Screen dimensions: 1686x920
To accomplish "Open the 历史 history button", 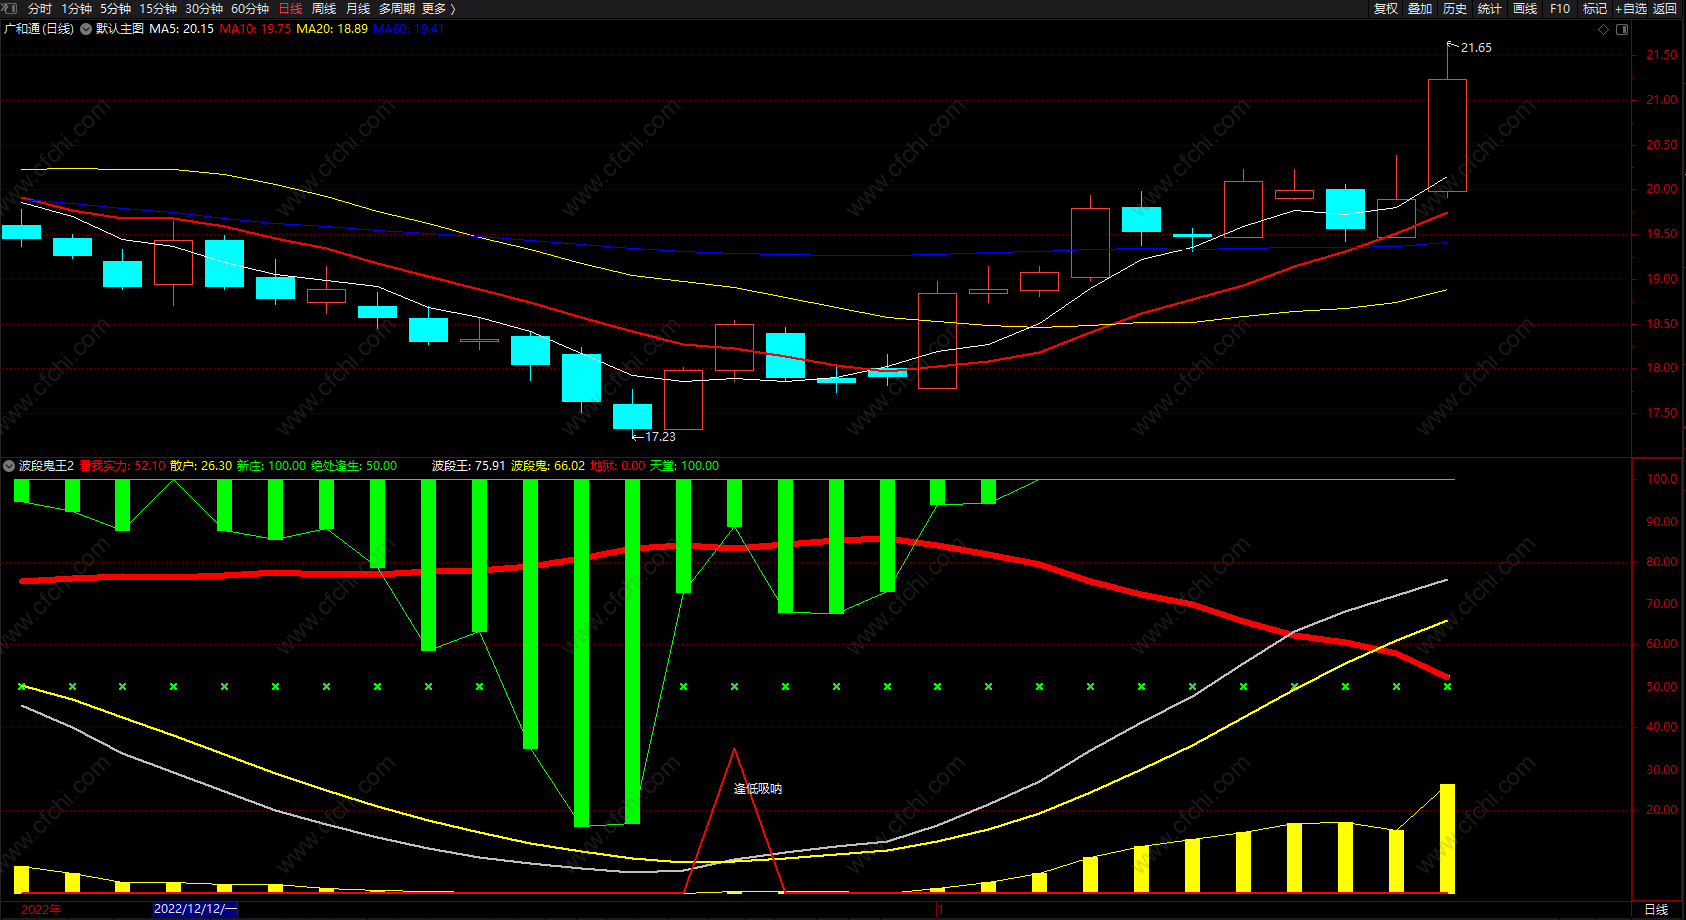I will 1455,8.
